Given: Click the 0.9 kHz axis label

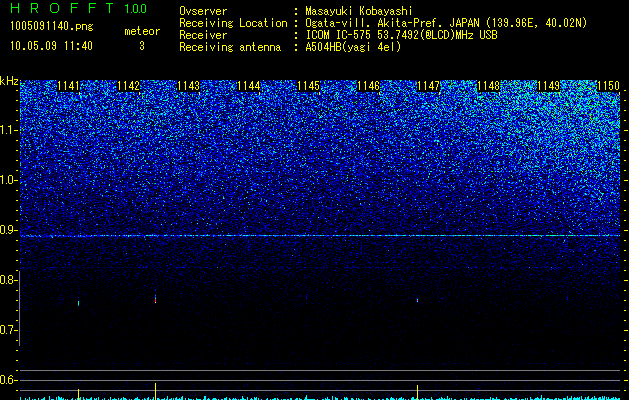Looking at the screenshot, I should 8,230.
